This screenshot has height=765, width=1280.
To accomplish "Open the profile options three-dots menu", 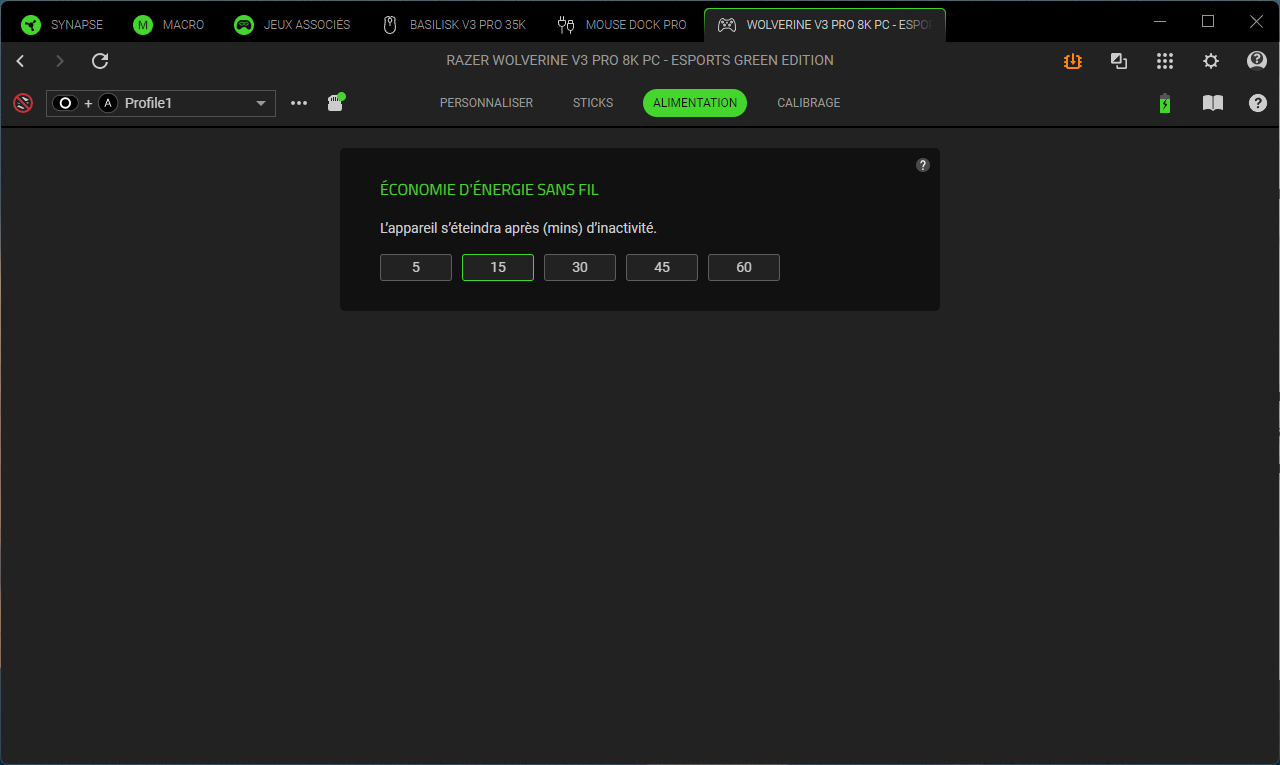I will pyautogui.click(x=299, y=103).
